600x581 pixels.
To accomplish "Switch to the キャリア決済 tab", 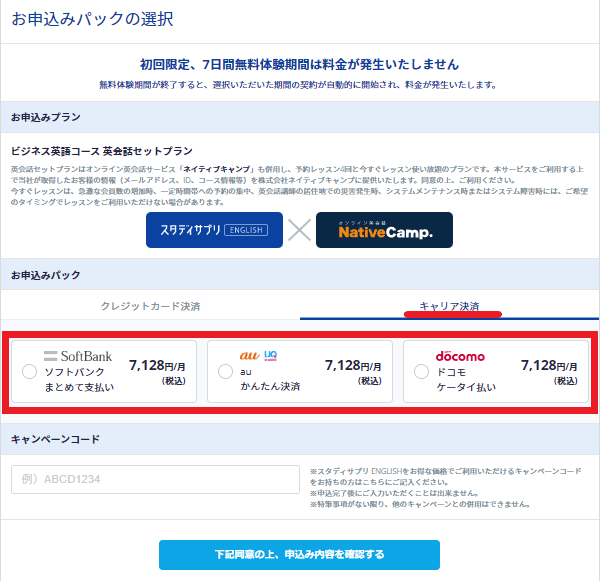I will pyautogui.click(x=449, y=306).
